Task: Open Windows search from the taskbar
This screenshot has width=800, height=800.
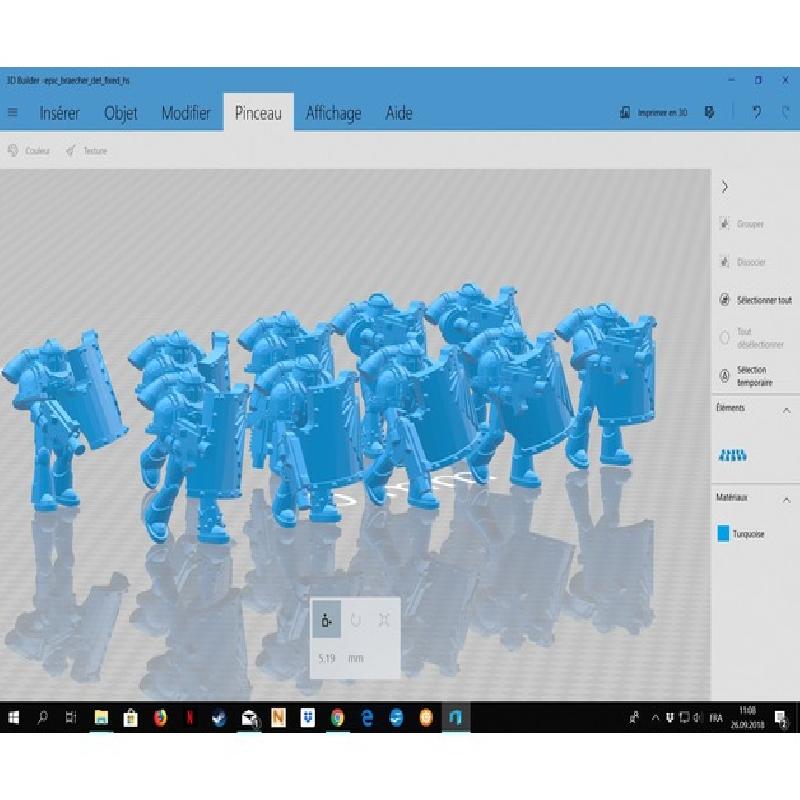Action: click(x=42, y=718)
